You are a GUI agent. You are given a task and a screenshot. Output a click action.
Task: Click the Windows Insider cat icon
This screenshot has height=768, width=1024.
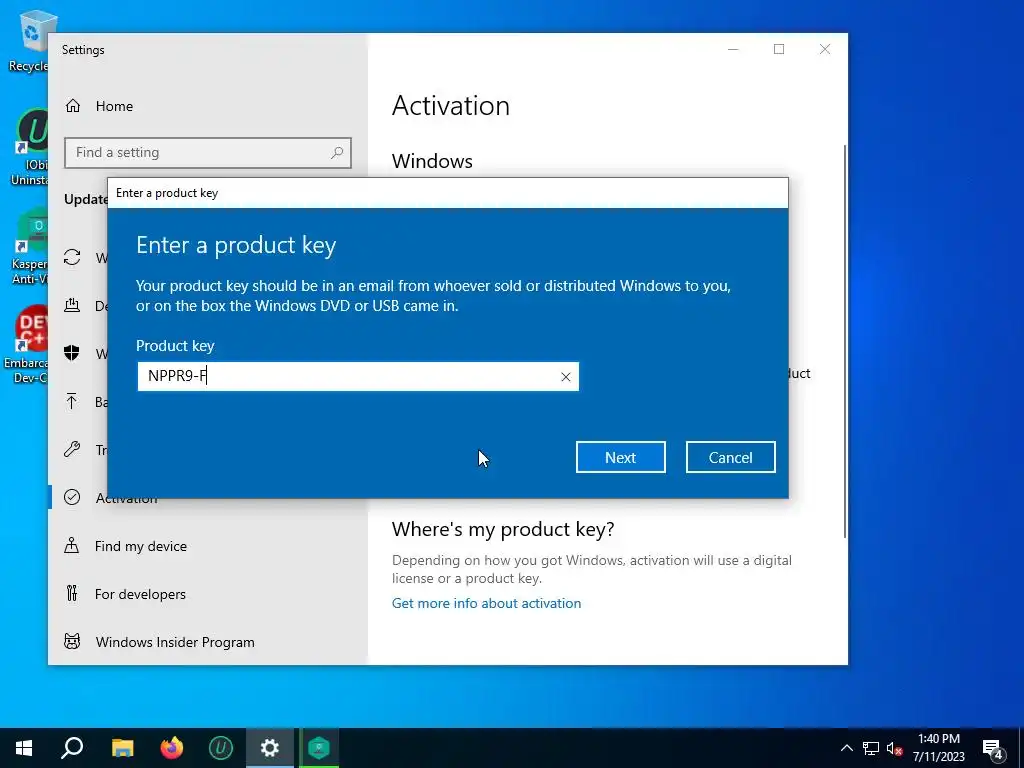[72, 641]
